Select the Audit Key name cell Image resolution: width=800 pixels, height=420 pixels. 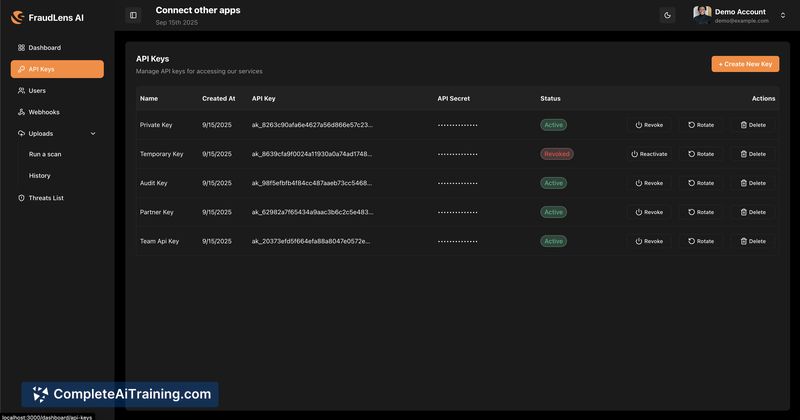154,183
